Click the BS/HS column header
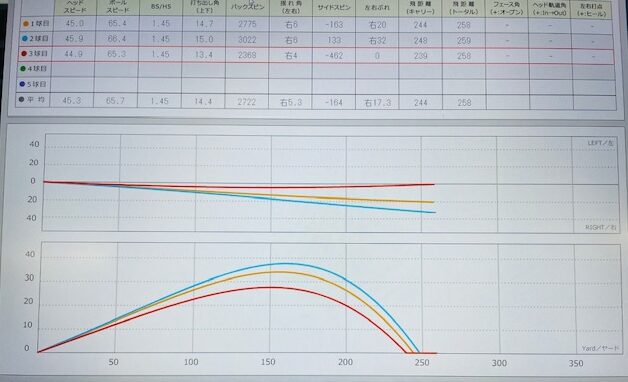The image size is (628, 382). [x=161, y=7]
